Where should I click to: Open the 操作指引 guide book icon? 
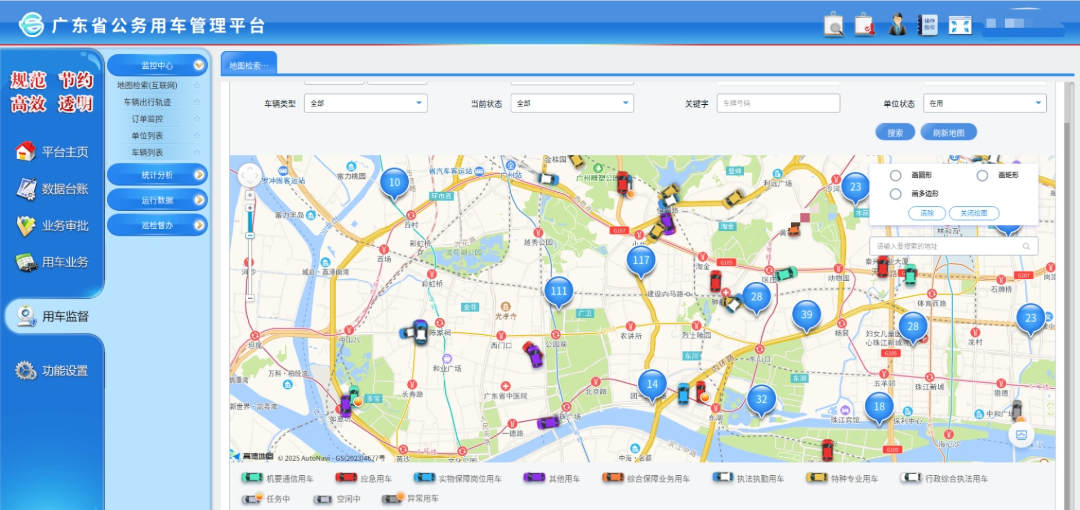(x=929, y=25)
